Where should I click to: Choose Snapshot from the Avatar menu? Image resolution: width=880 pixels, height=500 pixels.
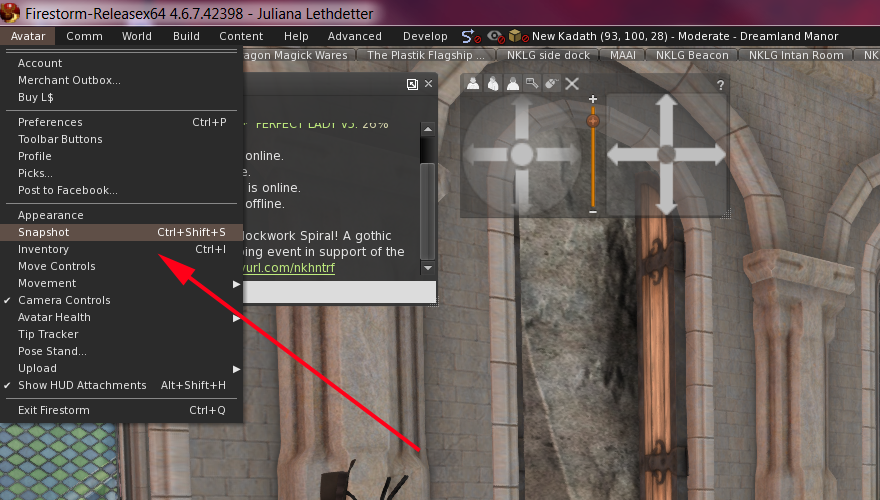(121, 232)
